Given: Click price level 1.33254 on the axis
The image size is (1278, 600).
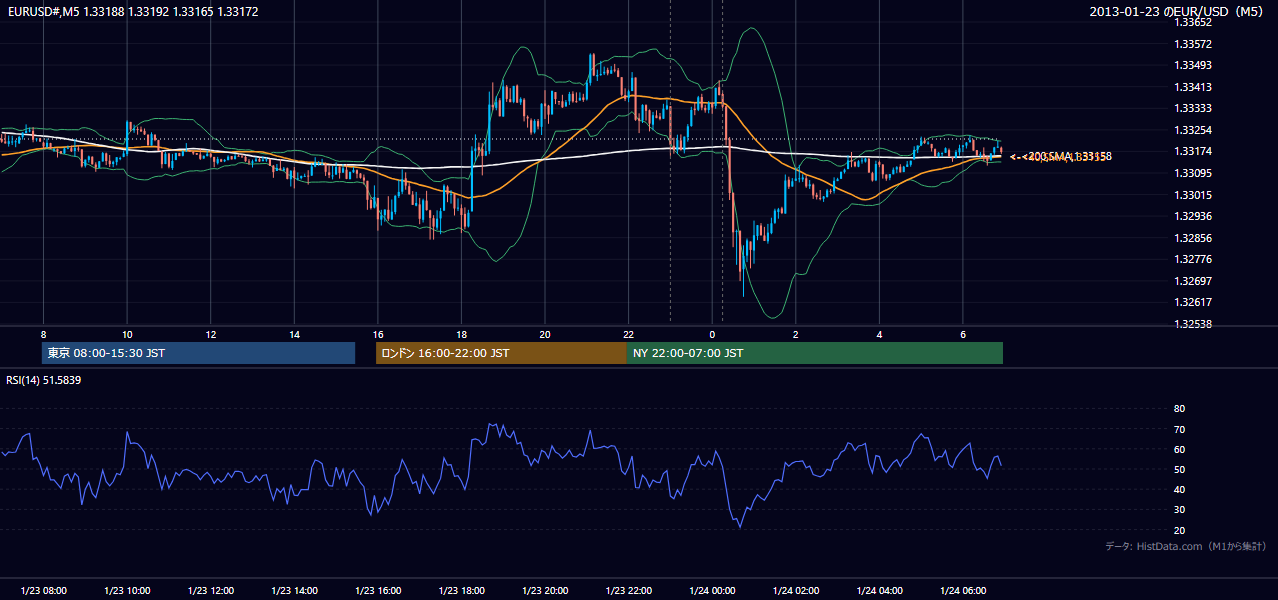Looking at the screenshot, I should tap(1192, 130).
